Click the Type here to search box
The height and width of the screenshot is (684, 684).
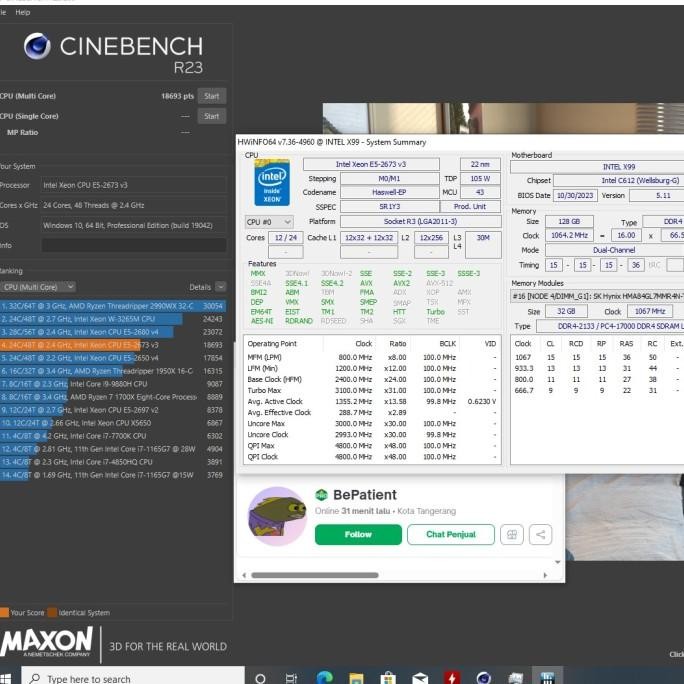coord(133,677)
